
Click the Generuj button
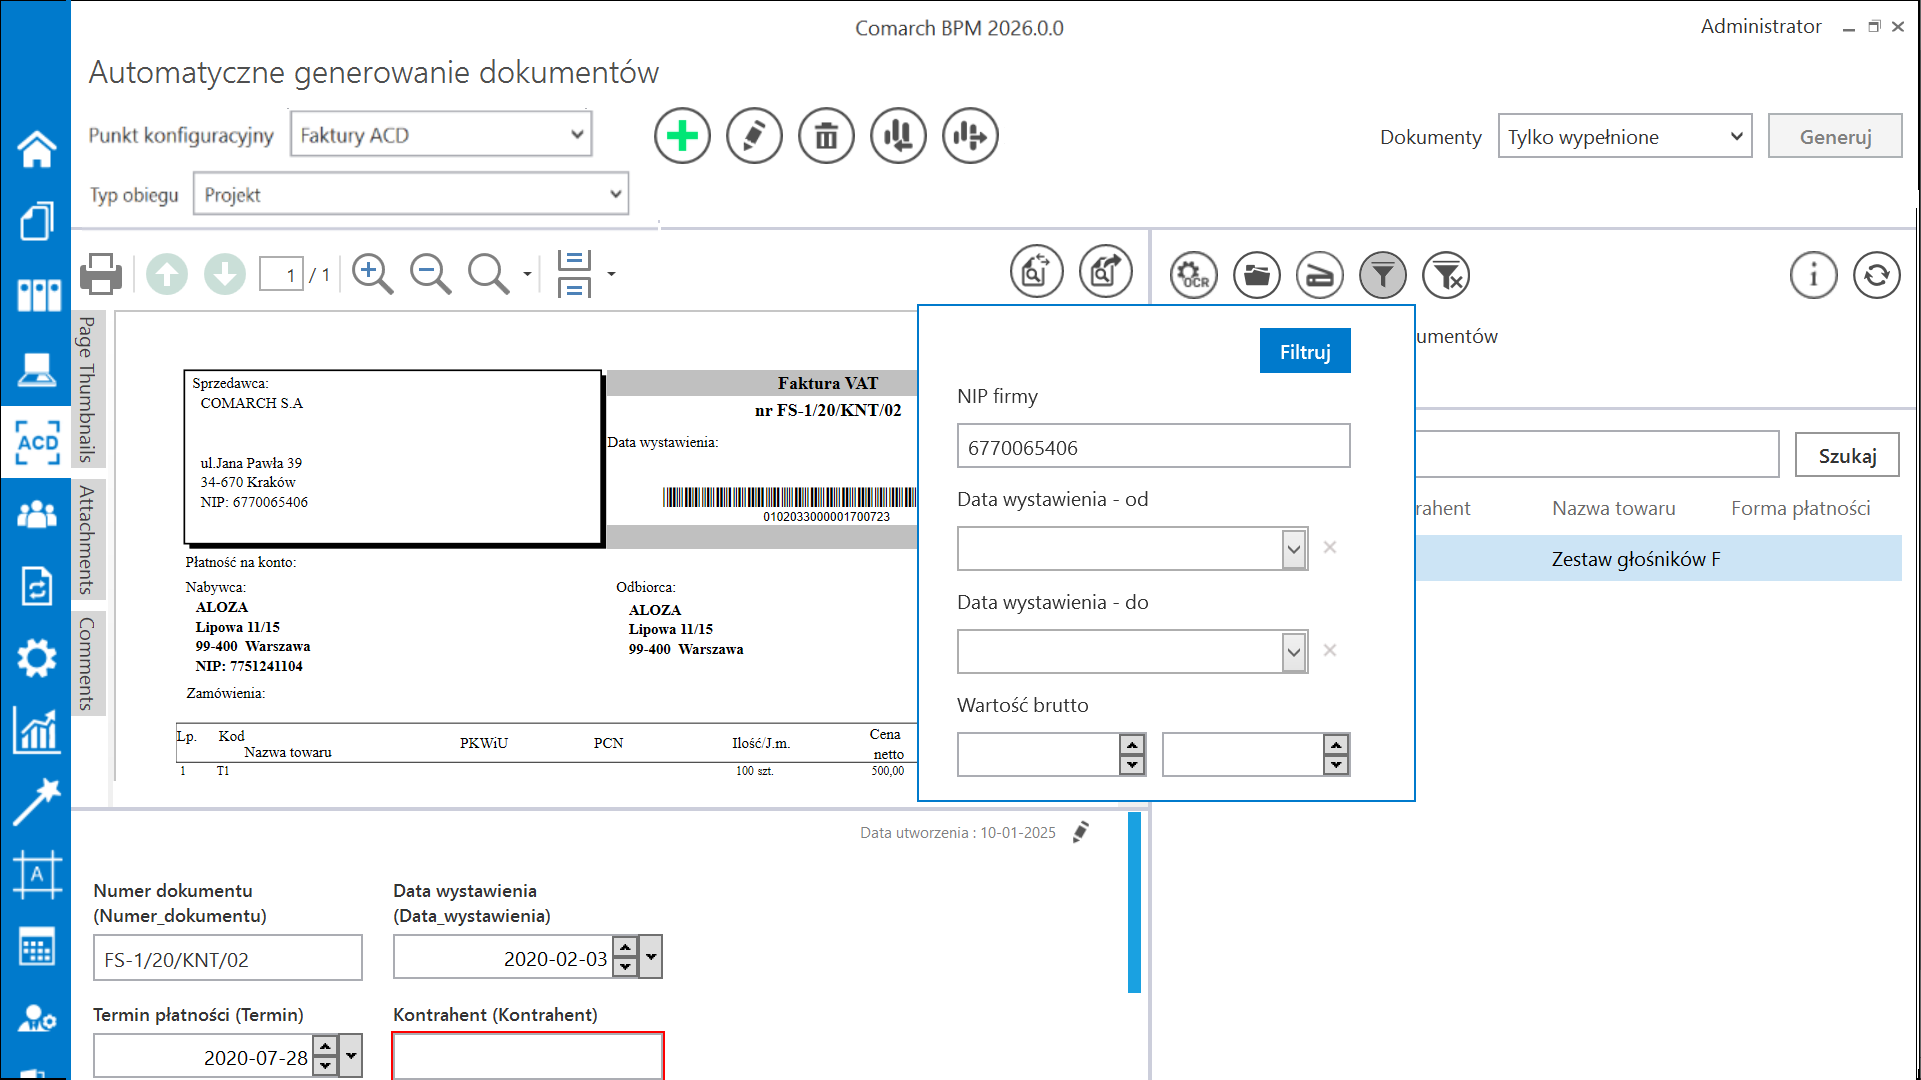coord(1834,136)
